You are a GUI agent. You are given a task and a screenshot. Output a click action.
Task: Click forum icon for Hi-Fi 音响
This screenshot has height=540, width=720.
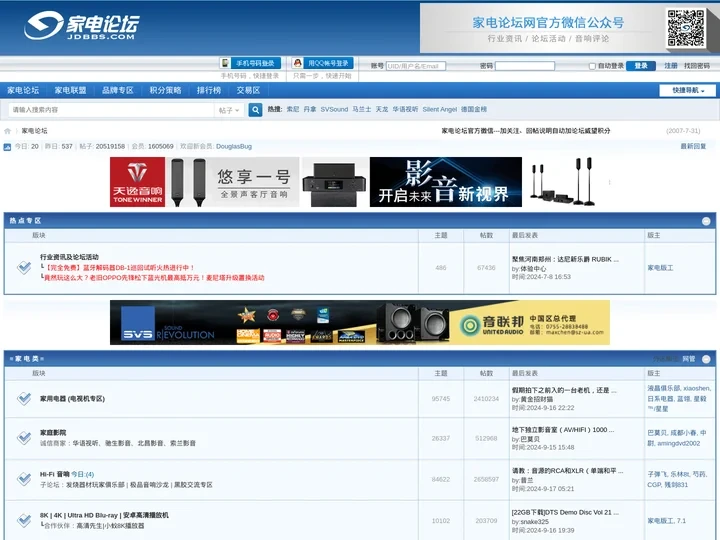click(24, 479)
